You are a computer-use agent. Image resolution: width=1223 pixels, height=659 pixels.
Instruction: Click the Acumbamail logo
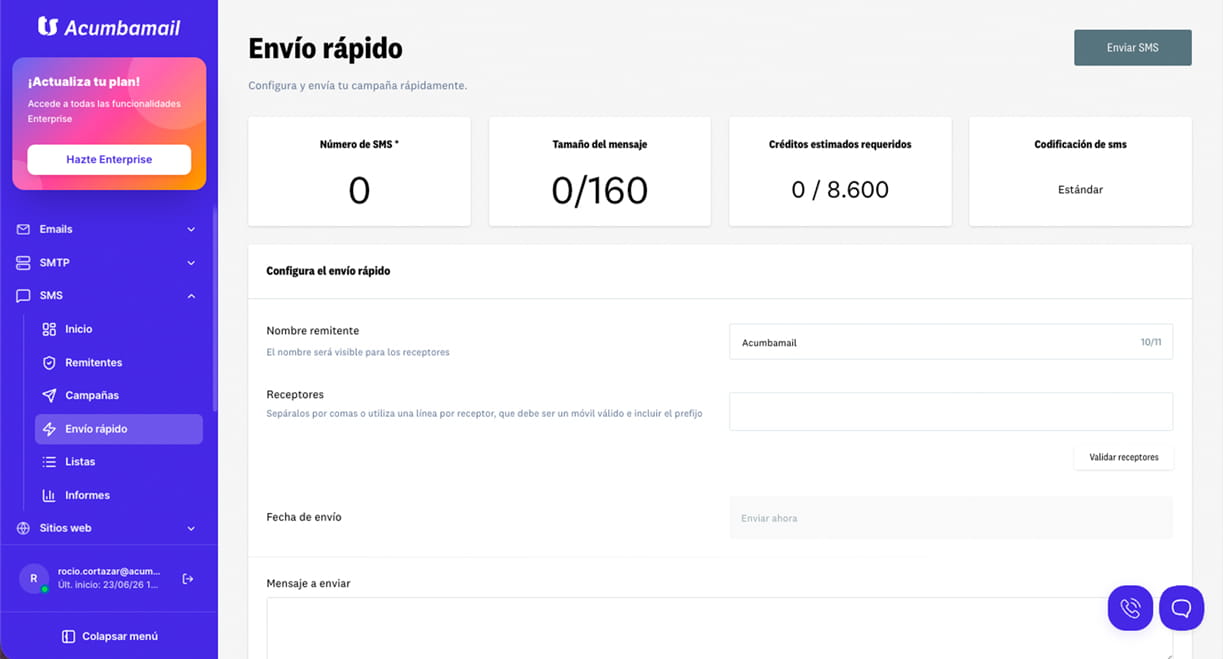tap(109, 27)
